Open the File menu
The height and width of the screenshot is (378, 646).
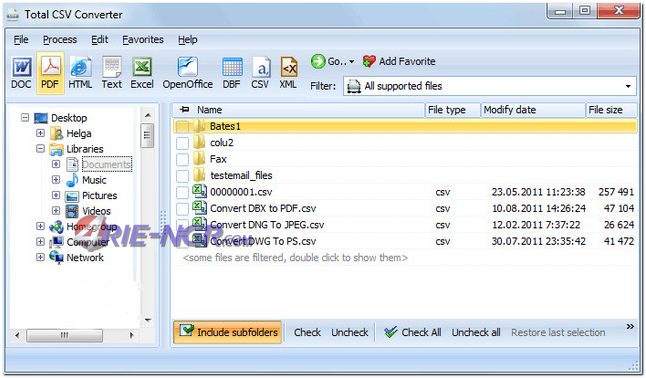(21, 40)
